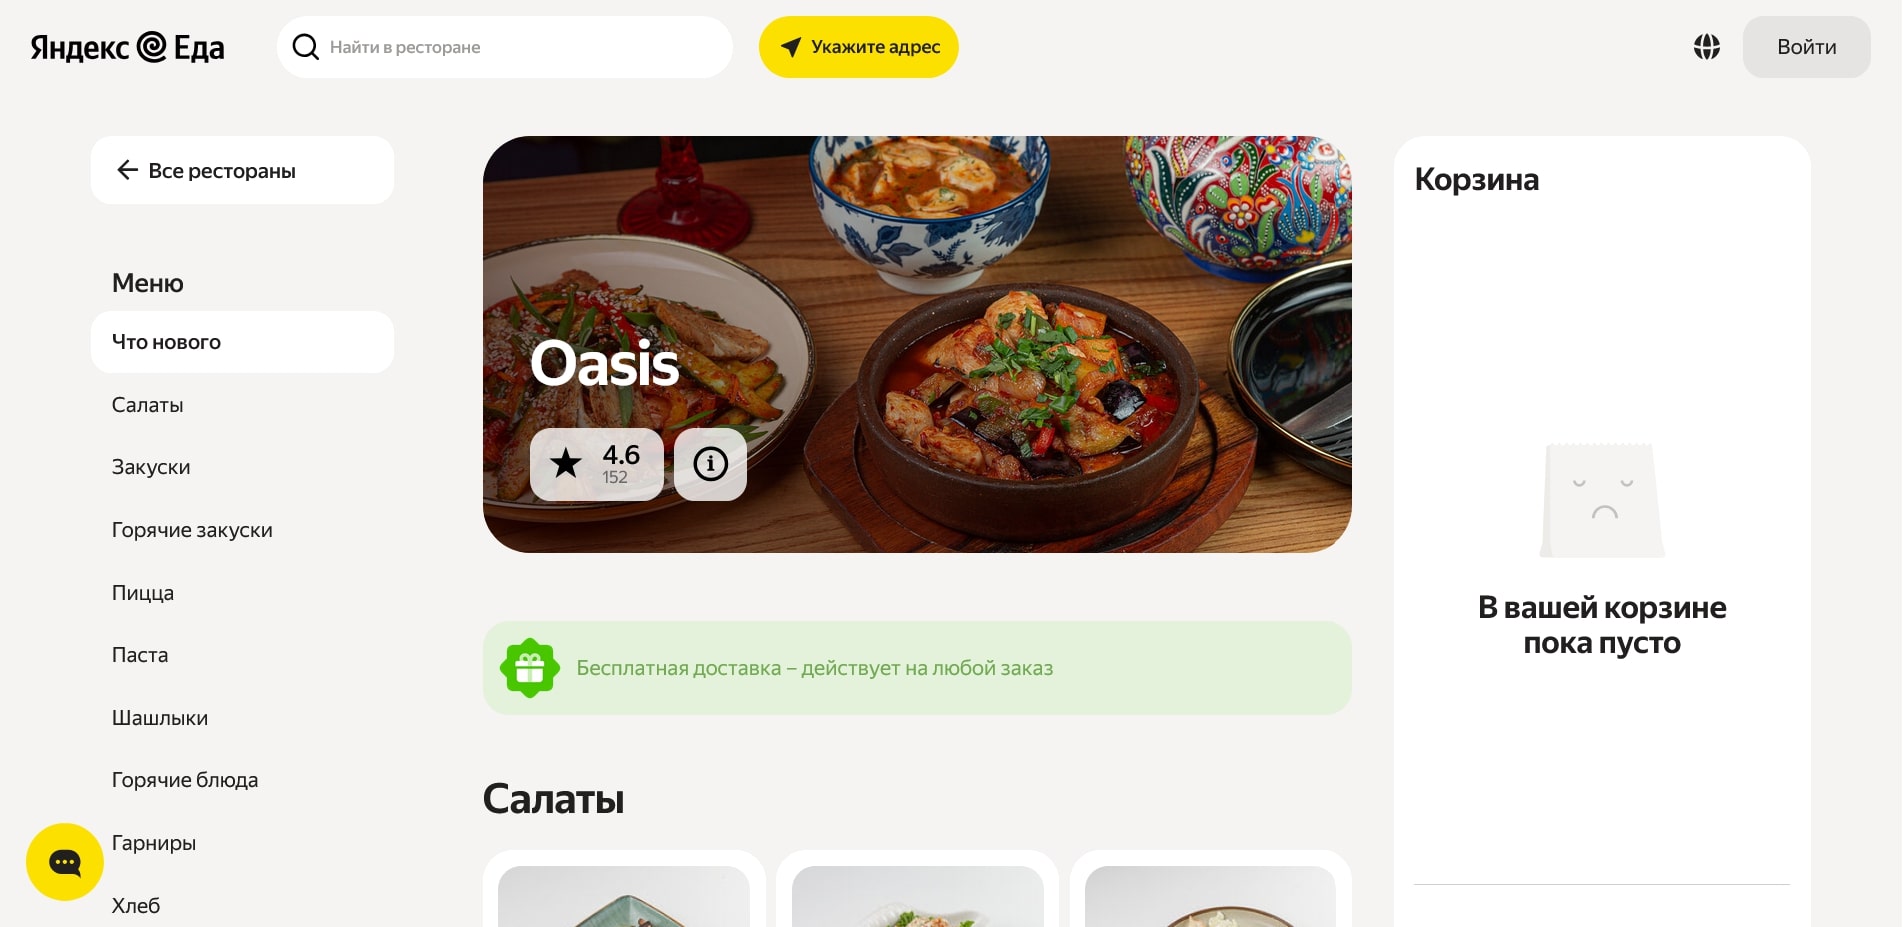Click the magnifier search icon
Viewport: 1903px width, 927px height.
point(305,47)
